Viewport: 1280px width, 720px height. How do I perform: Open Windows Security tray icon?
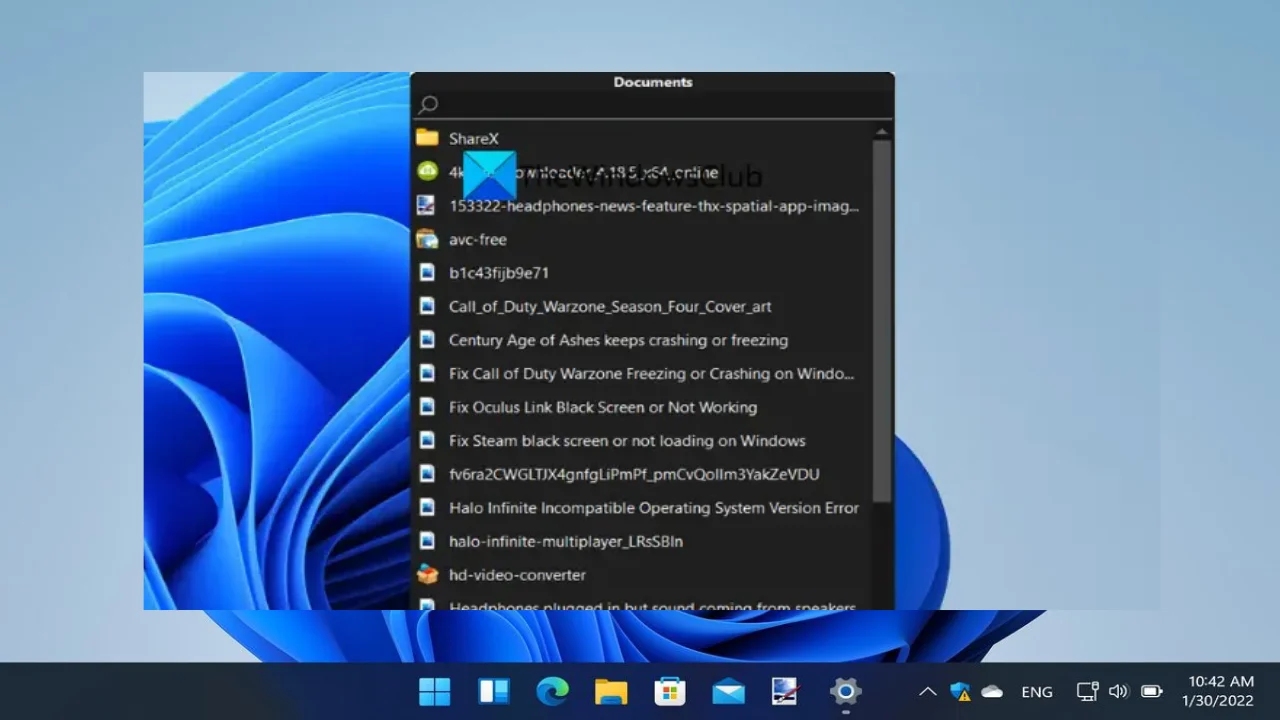pos(960,691)
